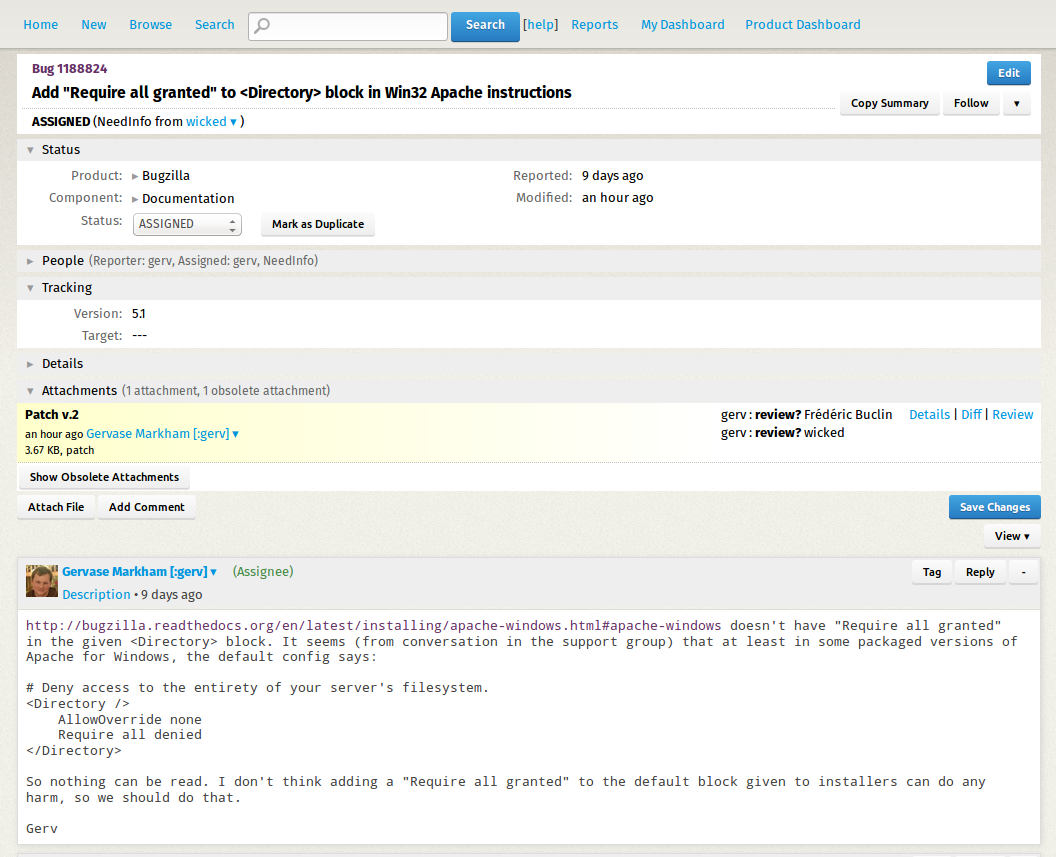Image resolution: width=1056 pixels, height=857 pixels.
Task: Click review flag 'Frédéric Buclin'
Action: pyautogui.click(x=848, y=415)
